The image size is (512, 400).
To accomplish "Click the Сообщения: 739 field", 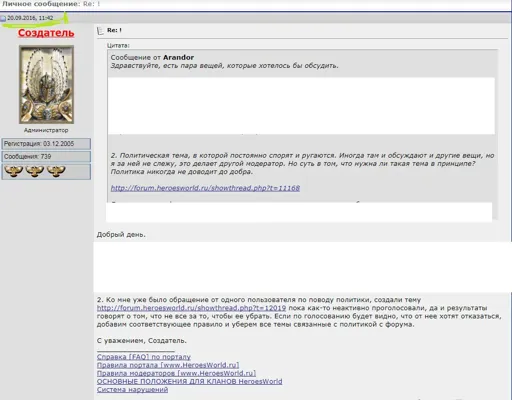I will pos(46,156).
